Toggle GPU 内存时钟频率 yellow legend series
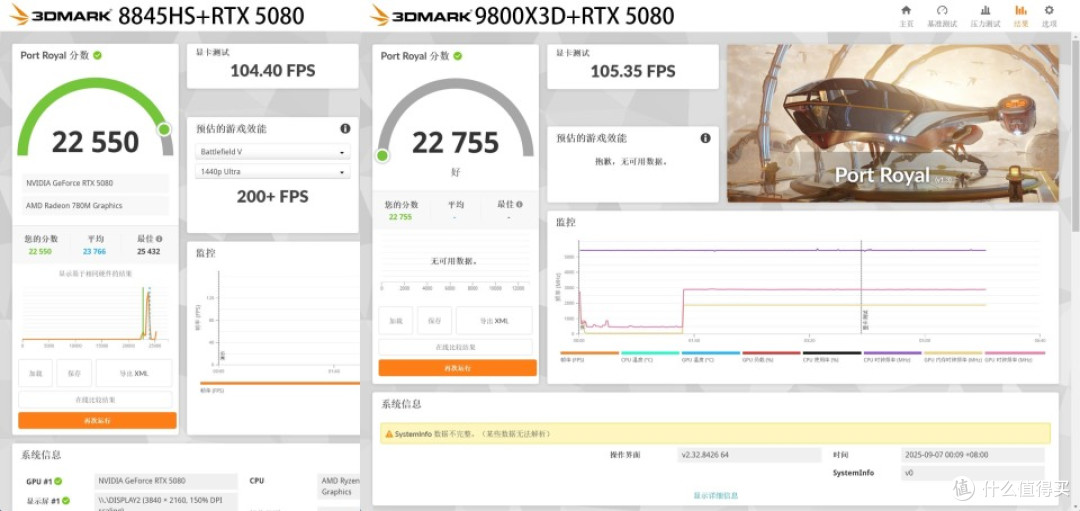 [x=953, y=356]
